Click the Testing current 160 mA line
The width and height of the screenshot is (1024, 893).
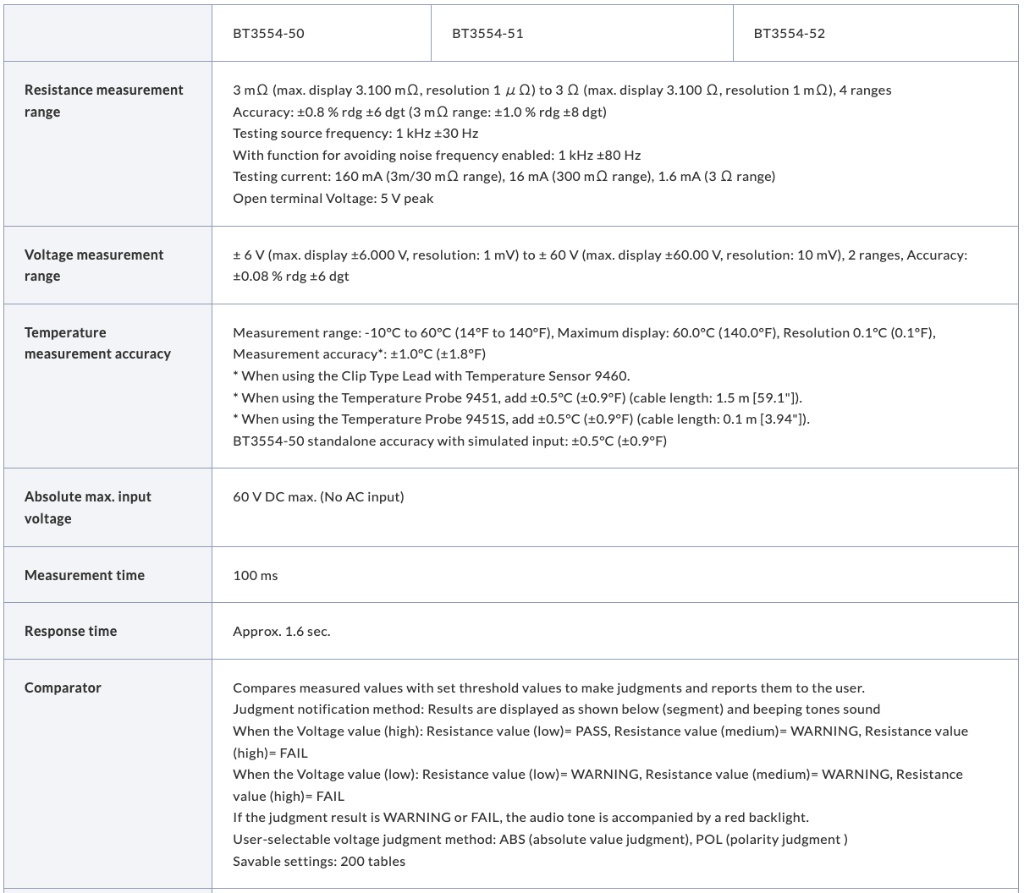click(x=503, y=176)
